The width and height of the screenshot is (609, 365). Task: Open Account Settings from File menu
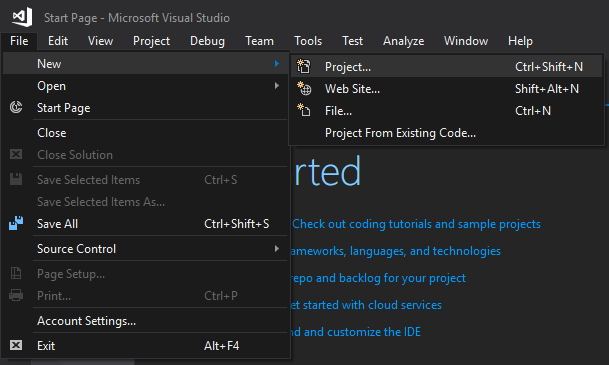(x=146, y=321)
